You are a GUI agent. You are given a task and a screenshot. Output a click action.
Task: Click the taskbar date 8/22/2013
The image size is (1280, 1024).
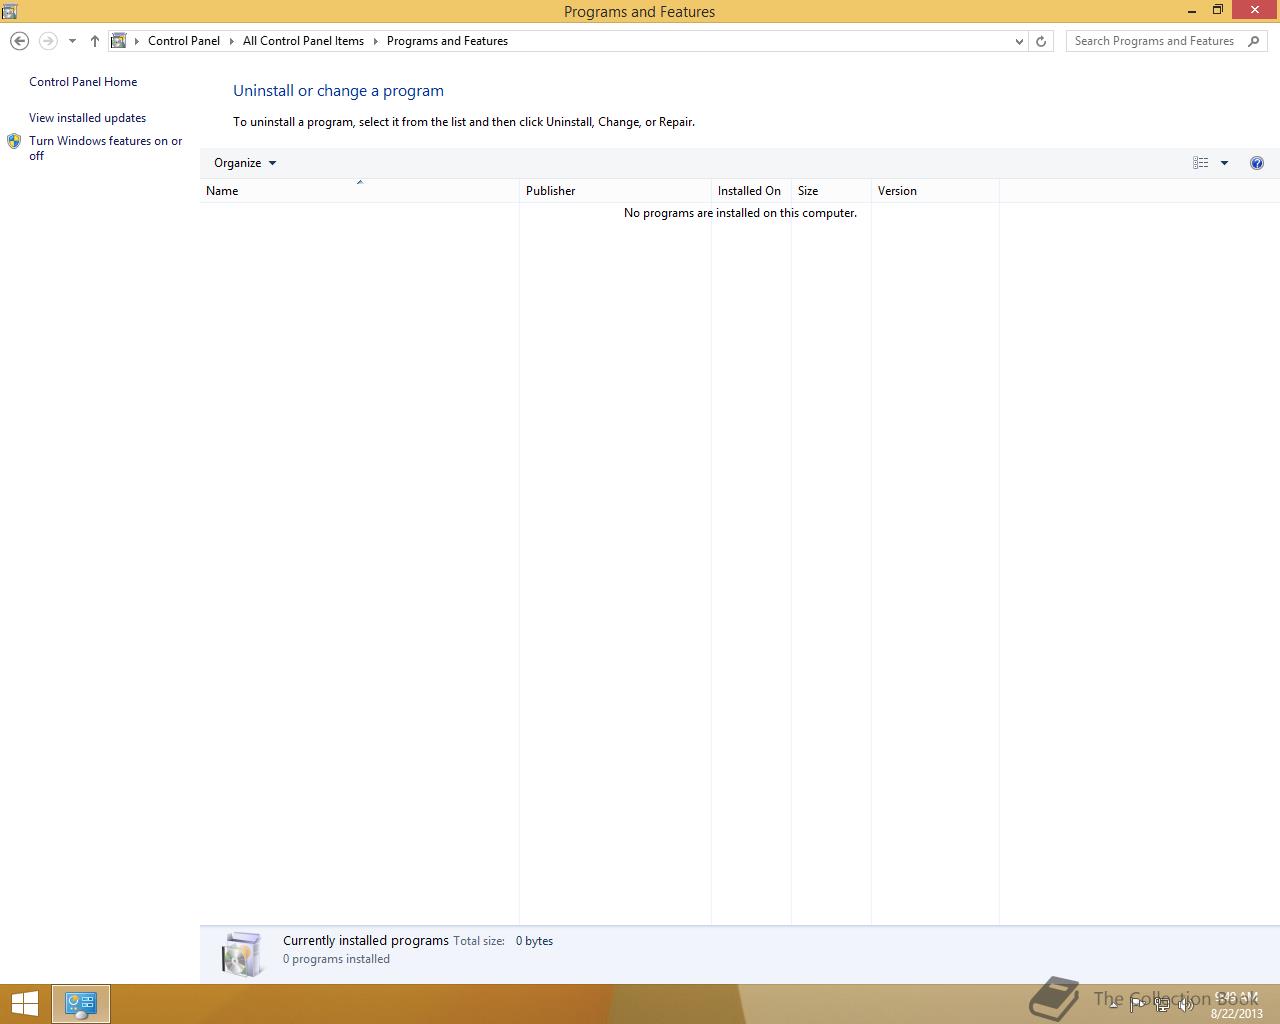(x=1236, y=1013)
